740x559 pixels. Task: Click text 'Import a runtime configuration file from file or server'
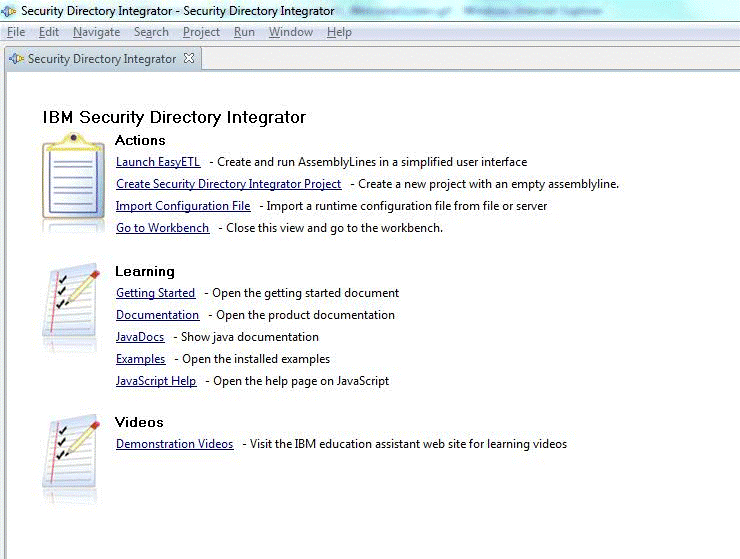coord(407,206)
